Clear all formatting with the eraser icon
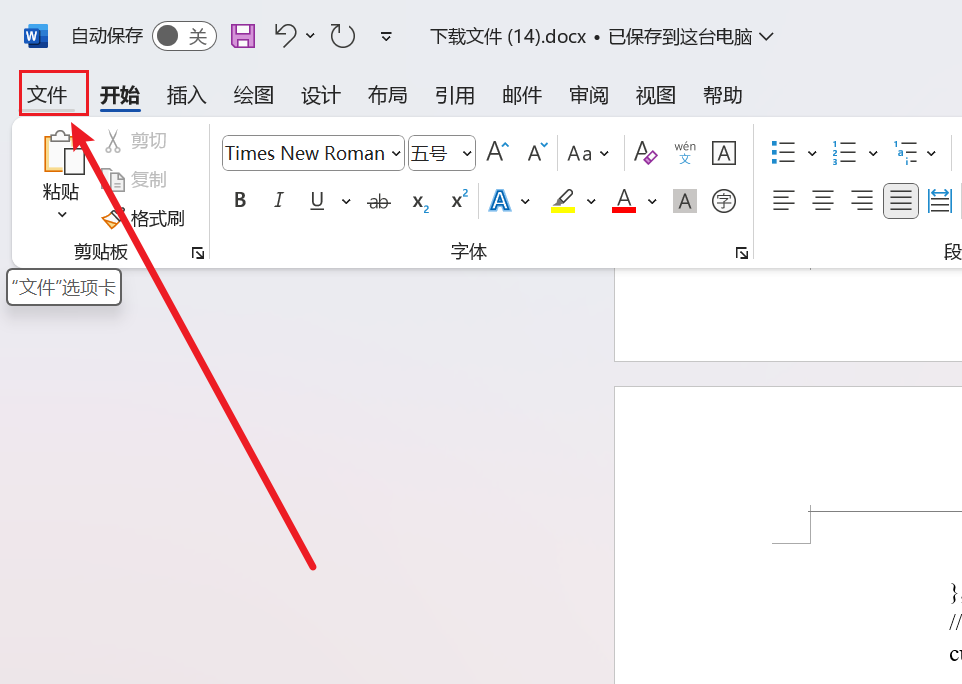Image resolution: width=962 pixels, height=684 pixels. point(645,152)
